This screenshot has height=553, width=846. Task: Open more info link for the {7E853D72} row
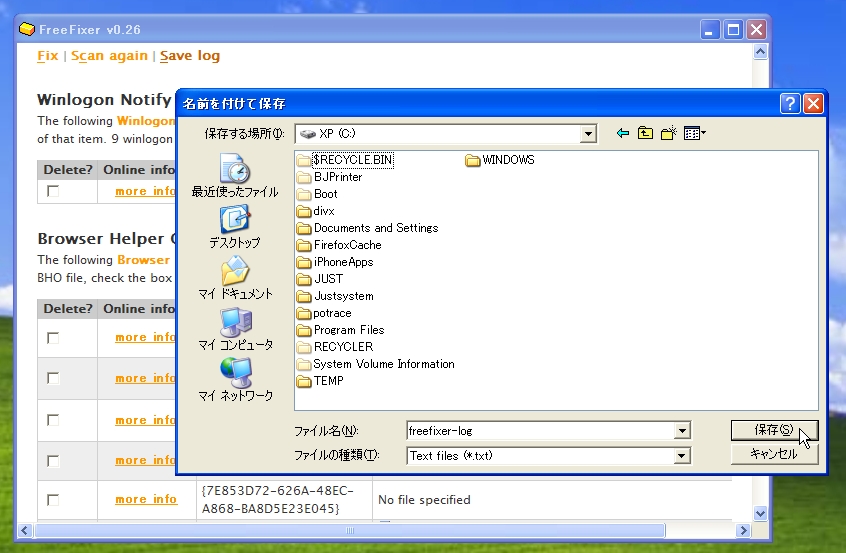click(x=146, y=500)
